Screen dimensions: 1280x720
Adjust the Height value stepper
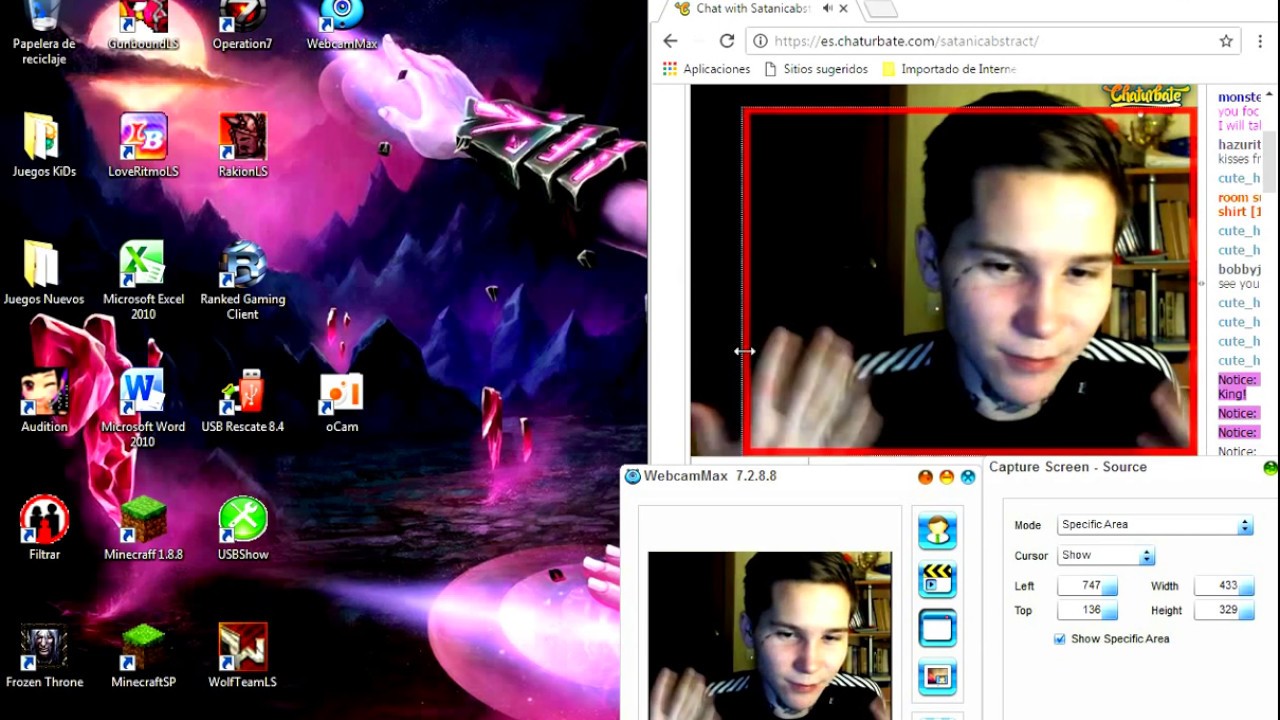coord(1246,610)
